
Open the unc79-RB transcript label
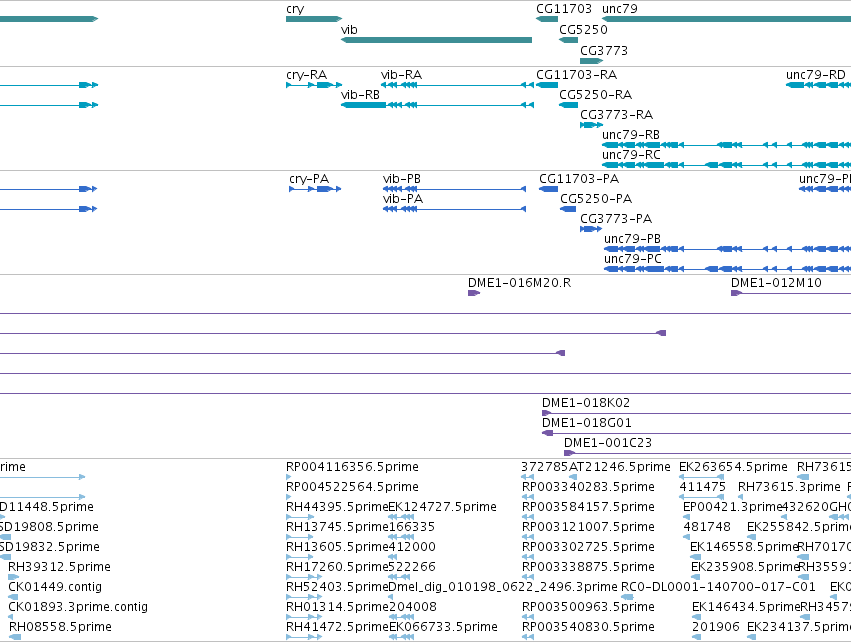(x=631, y=135)
